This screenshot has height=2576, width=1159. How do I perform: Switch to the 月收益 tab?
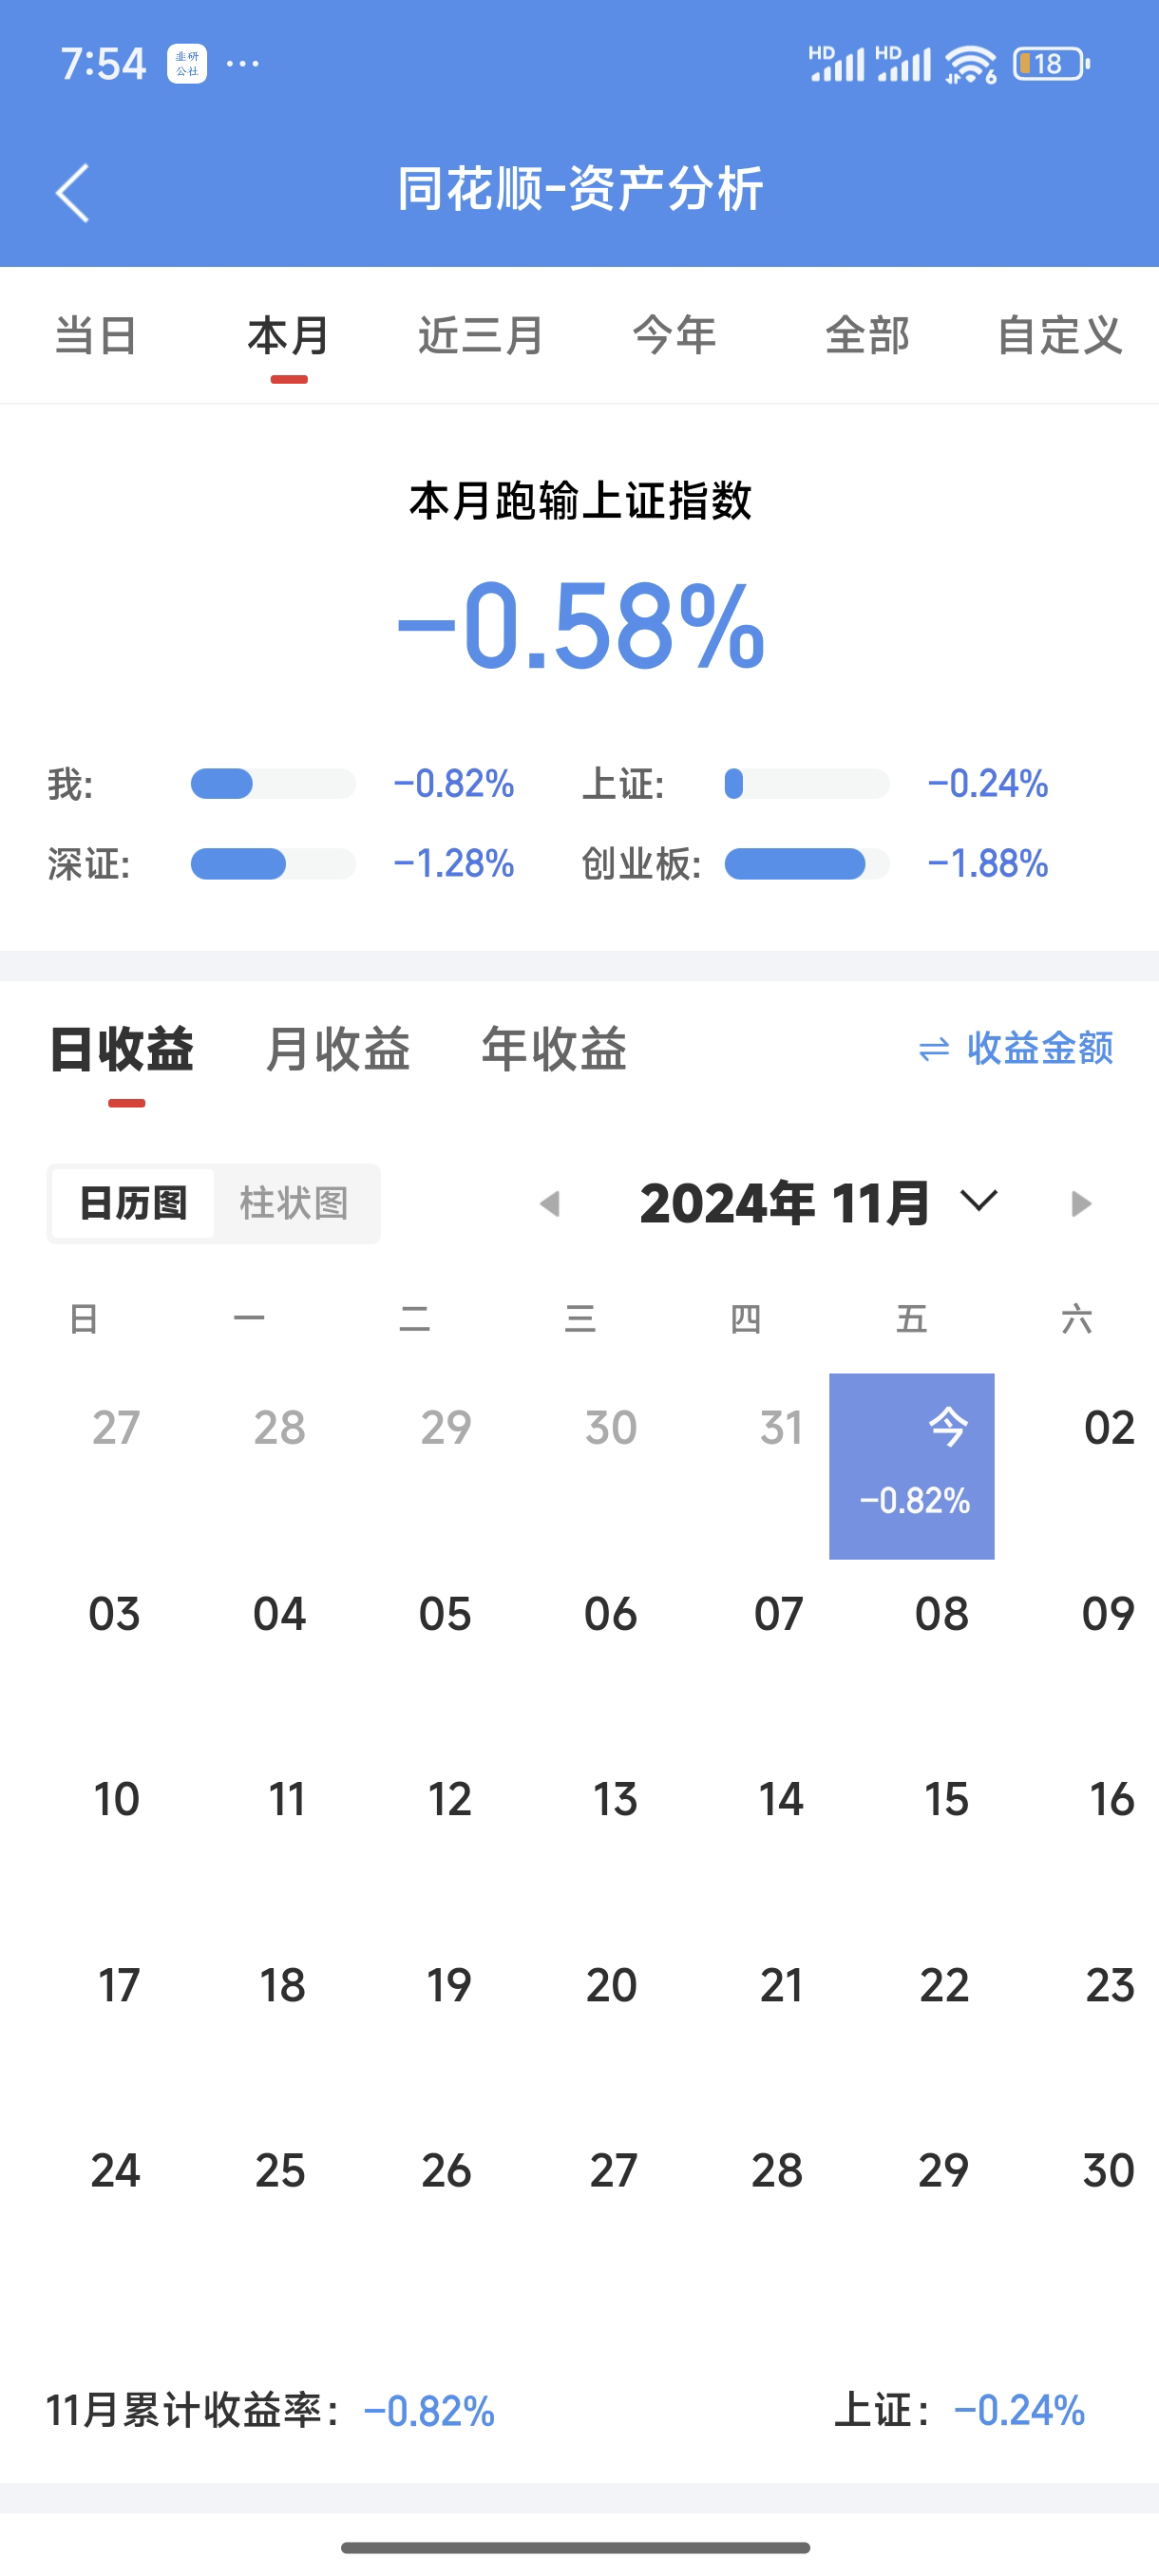[x=338, y=1049]
